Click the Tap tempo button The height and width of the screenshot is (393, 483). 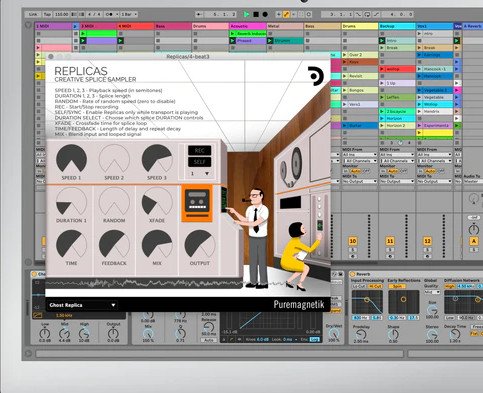point(47,14)
